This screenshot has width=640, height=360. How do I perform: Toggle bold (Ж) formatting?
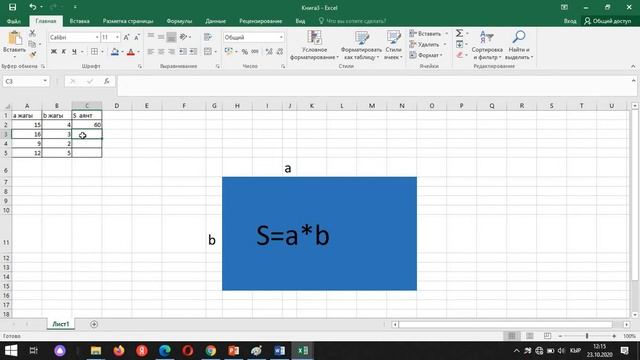(53, 51)
